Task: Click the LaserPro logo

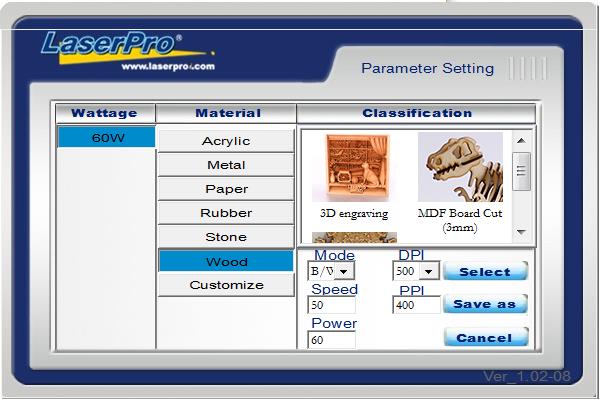Action: 128,51
